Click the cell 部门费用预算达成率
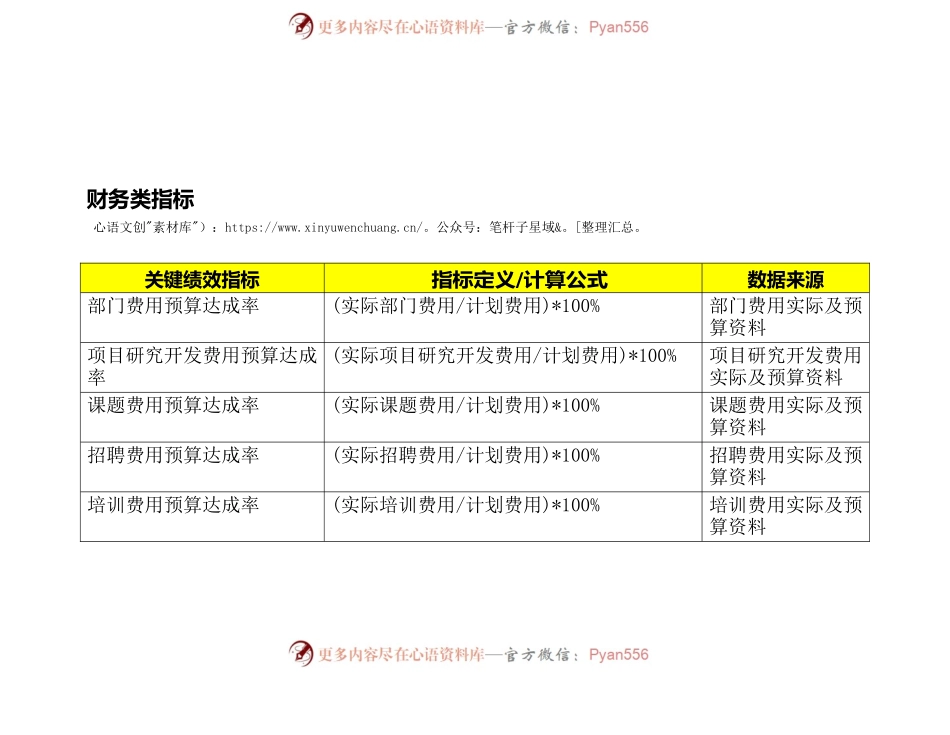Image resolution: width=950 pixels, height=735 pixels. point(202,318)
